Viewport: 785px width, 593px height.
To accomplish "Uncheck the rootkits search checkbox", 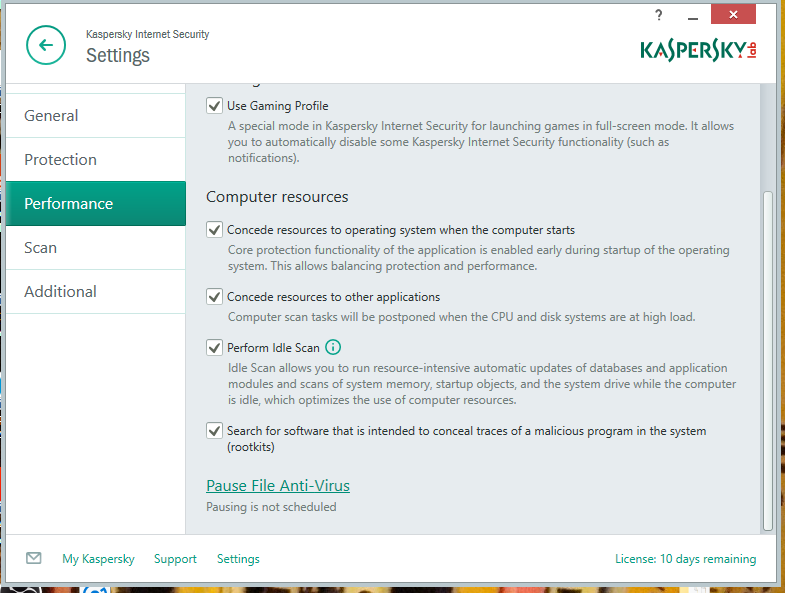I will tap(214, 431).
